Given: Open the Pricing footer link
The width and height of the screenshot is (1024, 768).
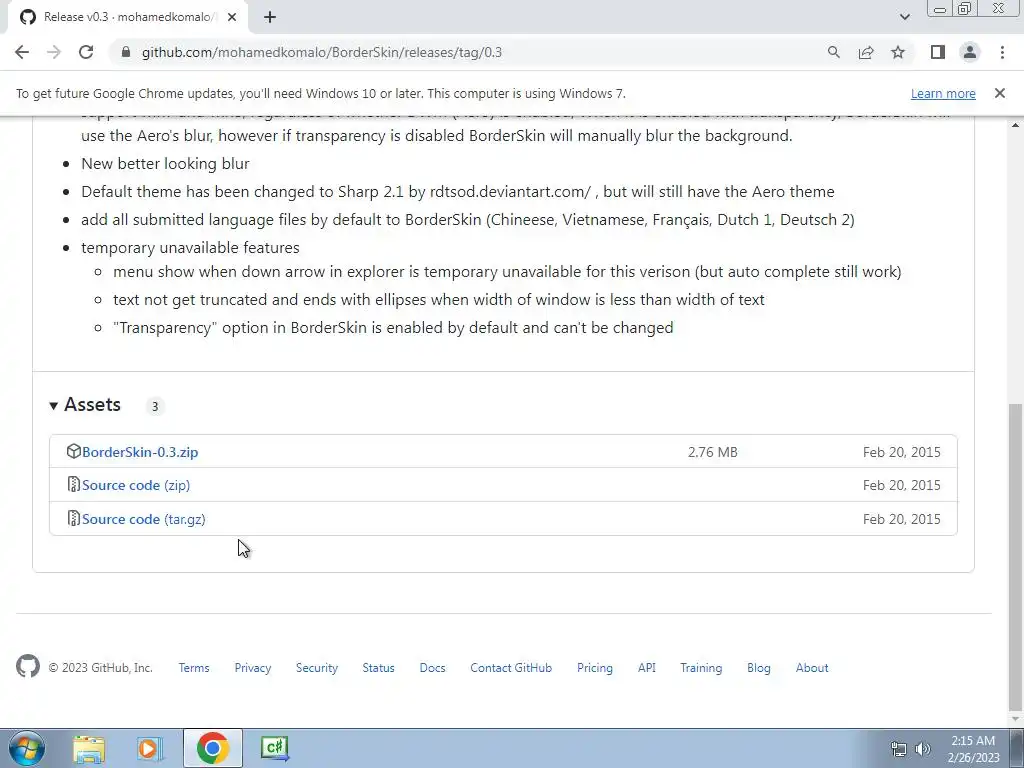Looking at the screenshot, I should pyautogui.click(x=595, y=668).
